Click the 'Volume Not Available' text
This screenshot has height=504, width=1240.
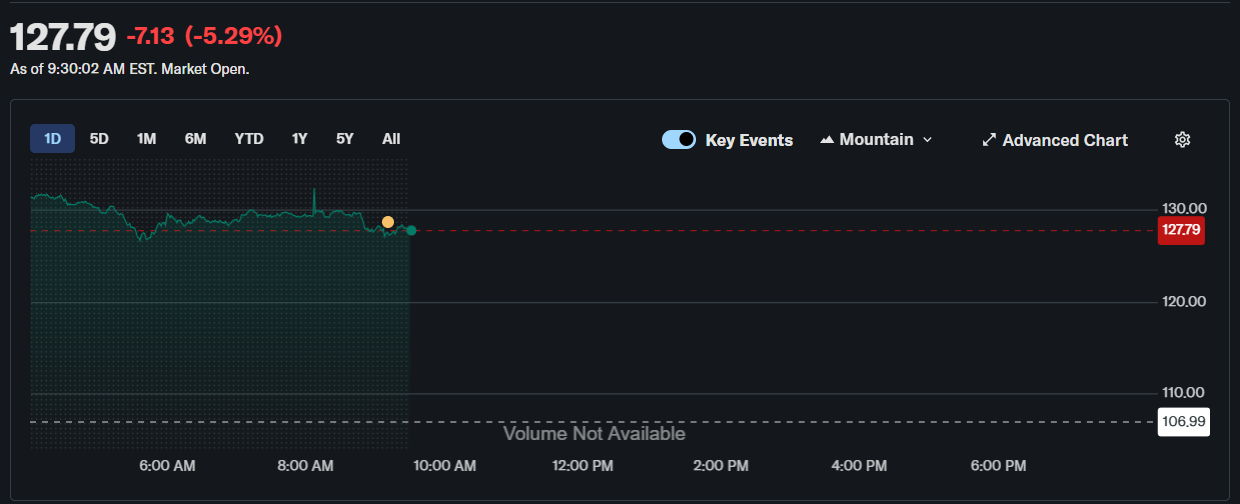point(594,433)
